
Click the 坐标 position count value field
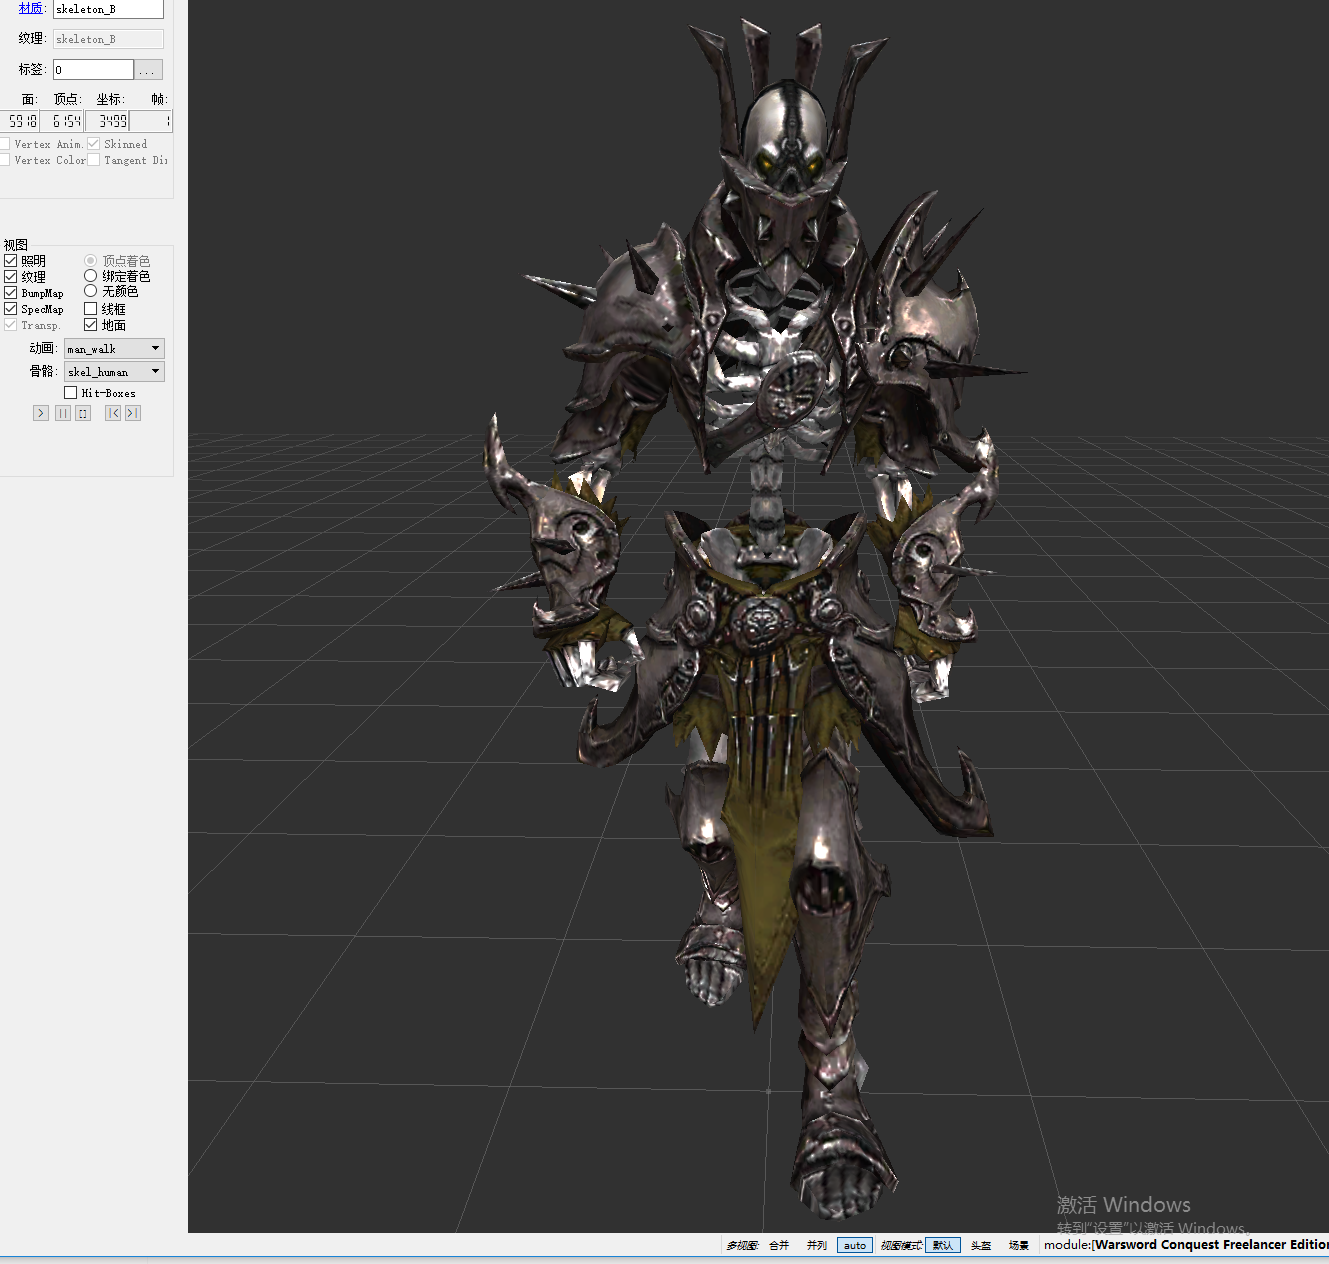tap(107, 121)
